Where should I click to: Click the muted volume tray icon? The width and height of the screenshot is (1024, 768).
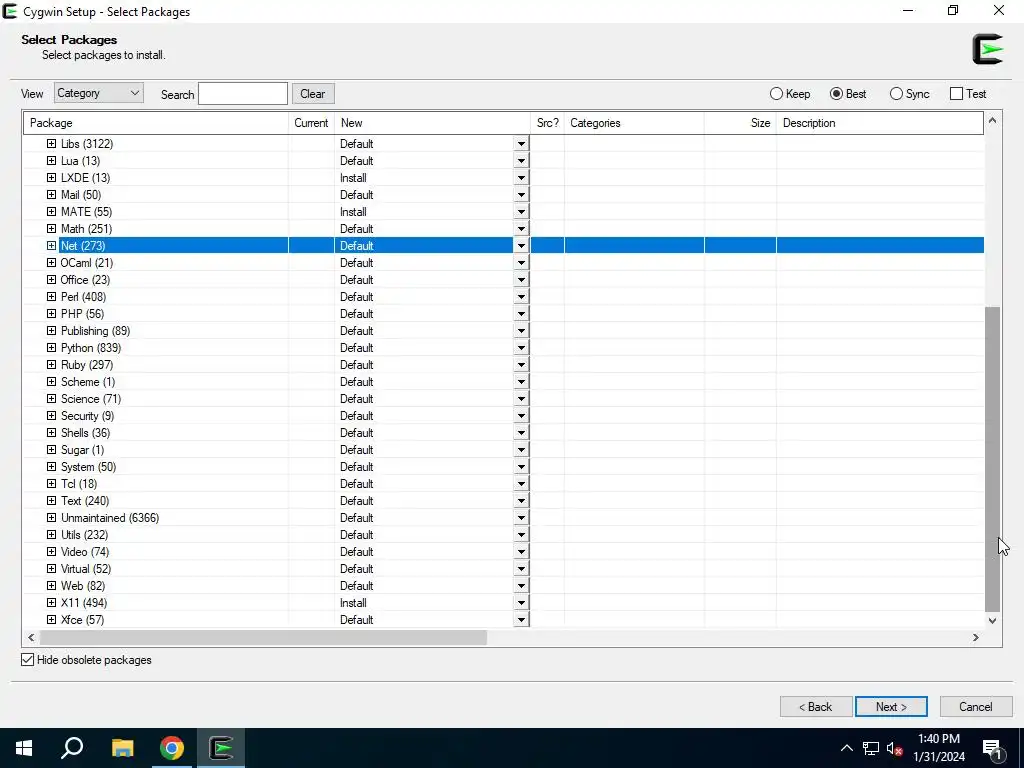894,748
